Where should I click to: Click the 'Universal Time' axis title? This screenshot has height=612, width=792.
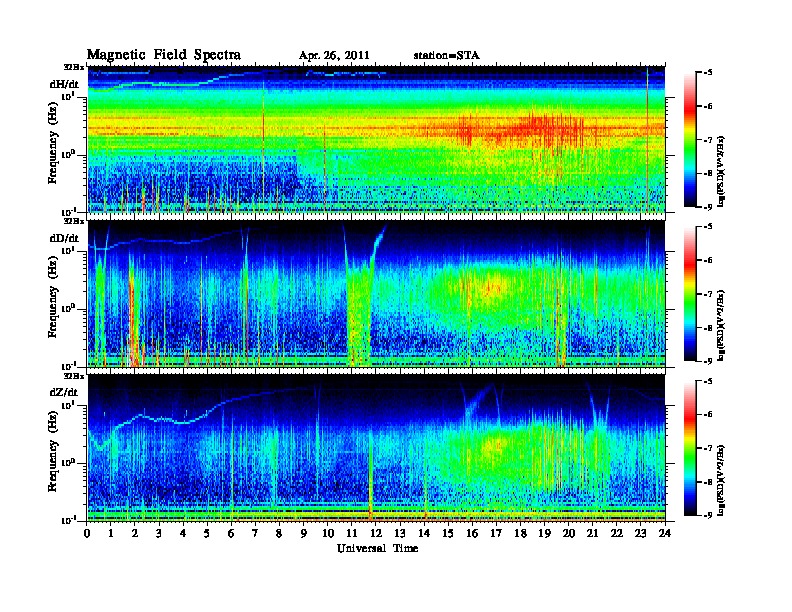coord(378,548)
